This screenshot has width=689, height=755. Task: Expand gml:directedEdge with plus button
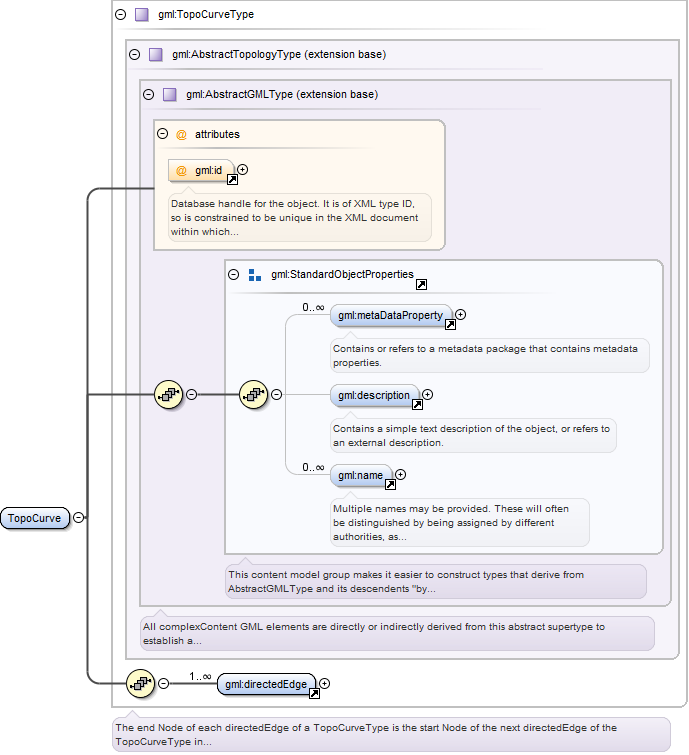(325, 683)
